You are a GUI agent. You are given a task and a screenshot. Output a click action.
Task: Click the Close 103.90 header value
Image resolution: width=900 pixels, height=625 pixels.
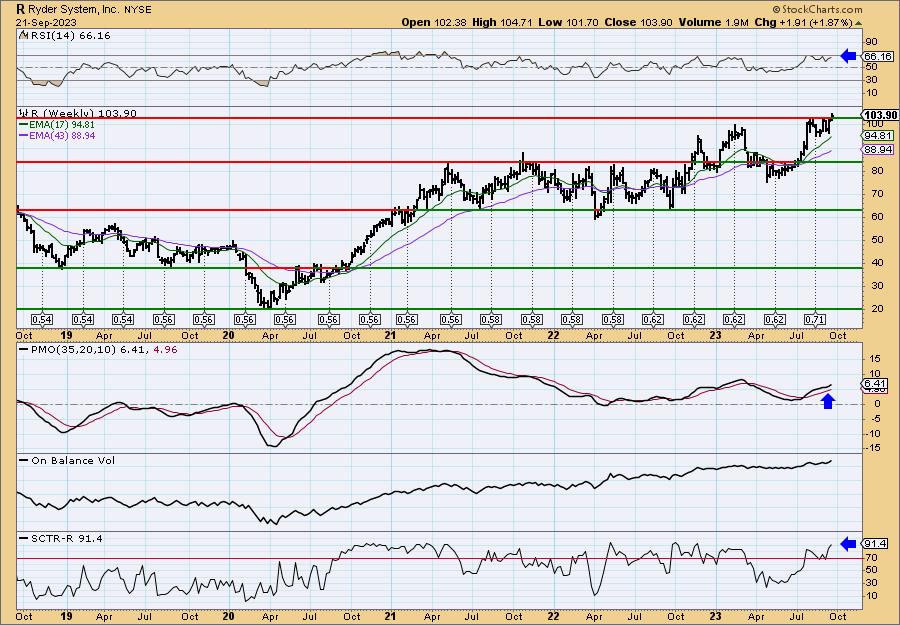click(639, 22)
